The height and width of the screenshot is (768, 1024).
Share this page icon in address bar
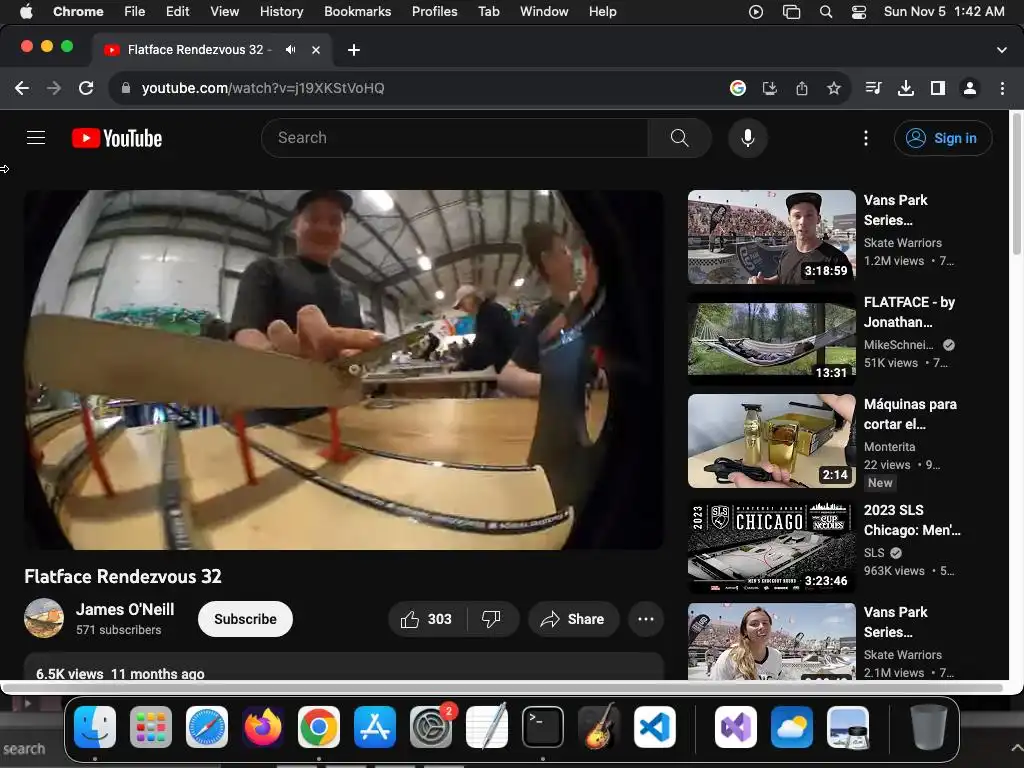802,88
